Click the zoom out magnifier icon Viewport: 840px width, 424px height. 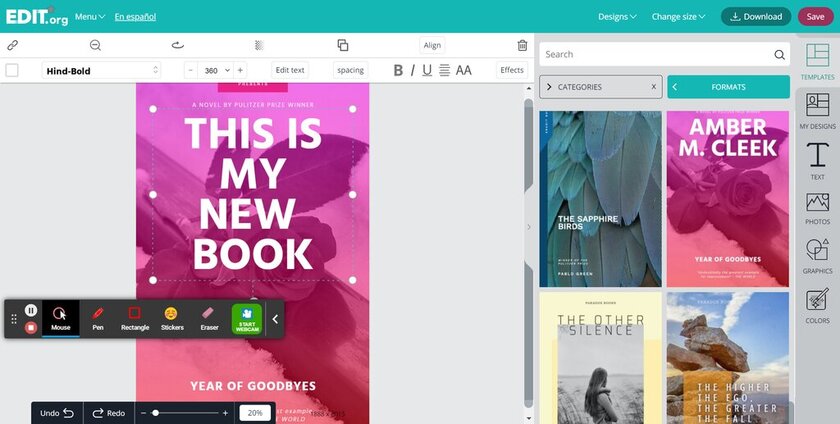(95, 45)
